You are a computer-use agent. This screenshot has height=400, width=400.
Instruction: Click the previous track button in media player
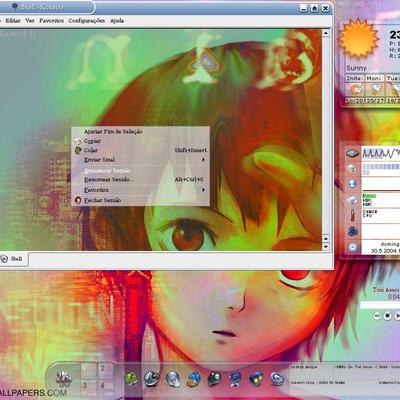click(377, 315)
